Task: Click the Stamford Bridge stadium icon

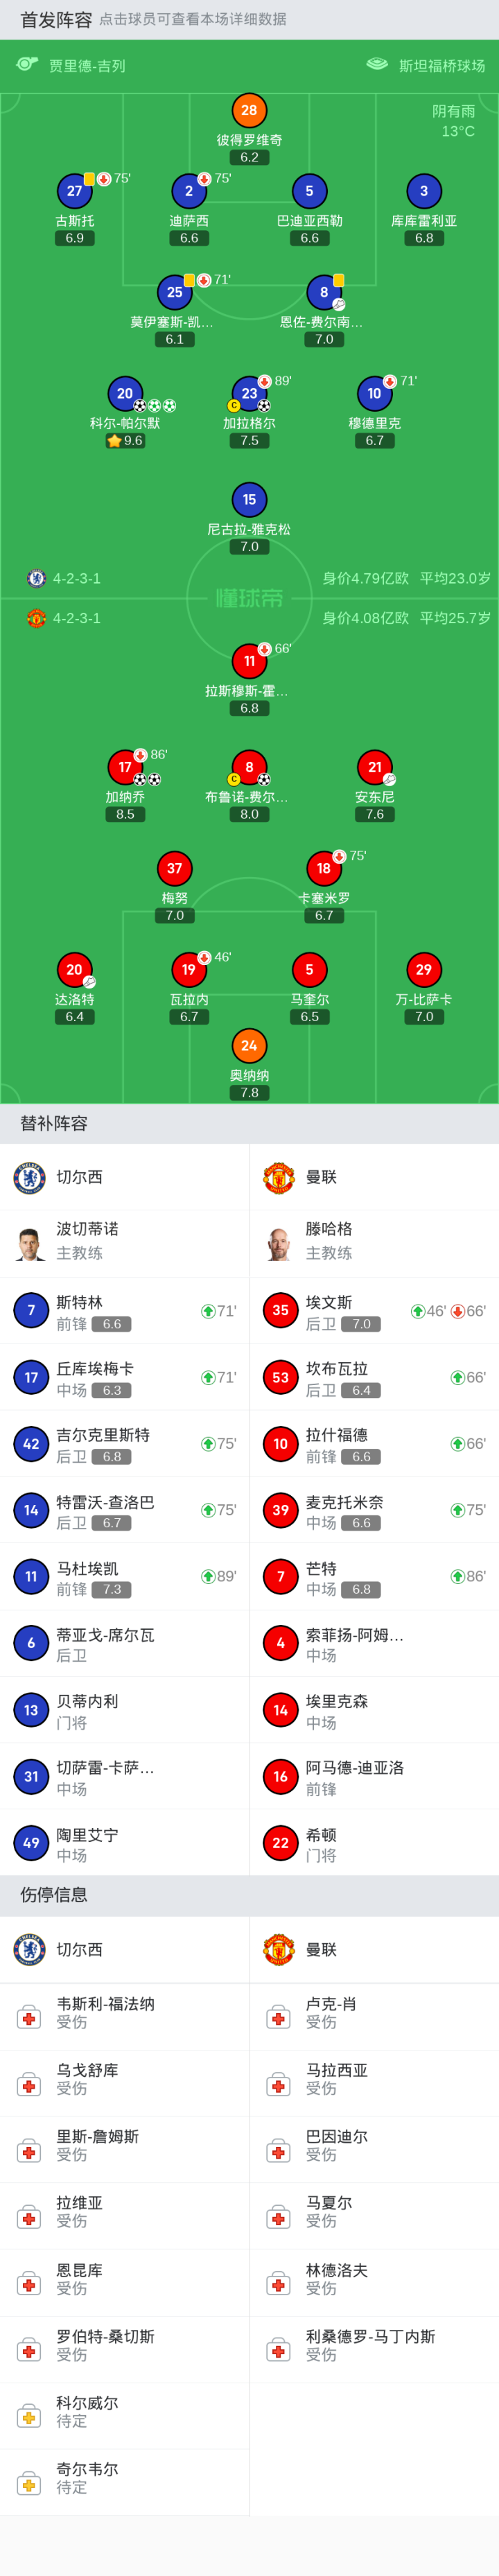Action: click(377, 65)
